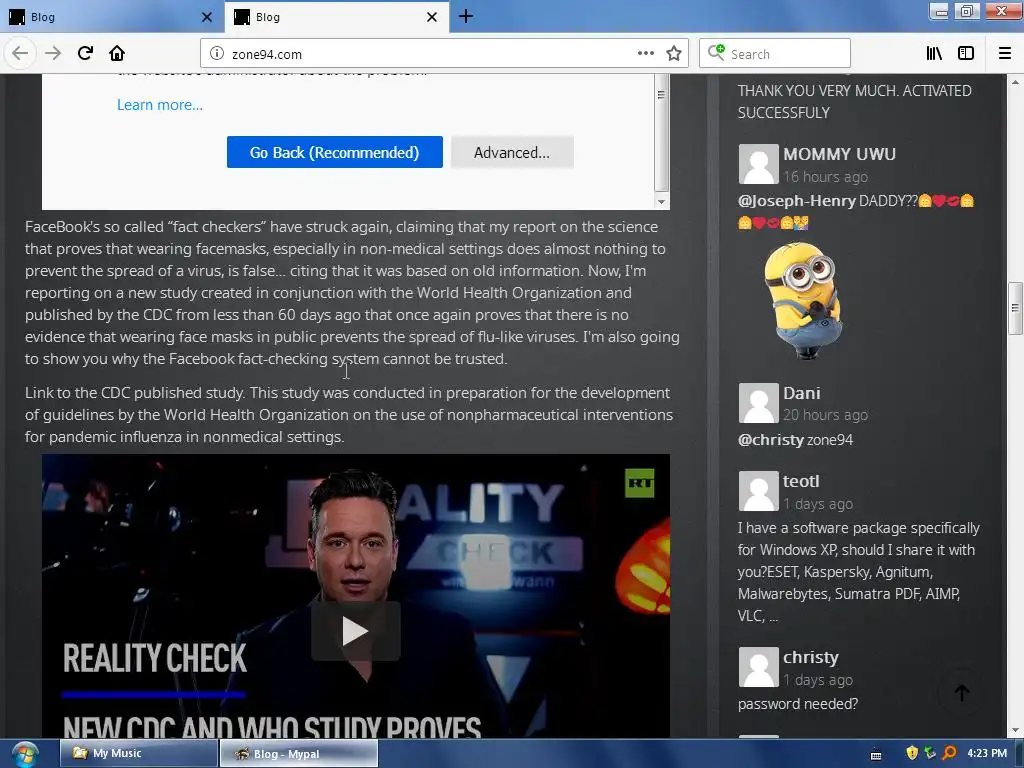Click the @christy mention

tap(771, 440)
